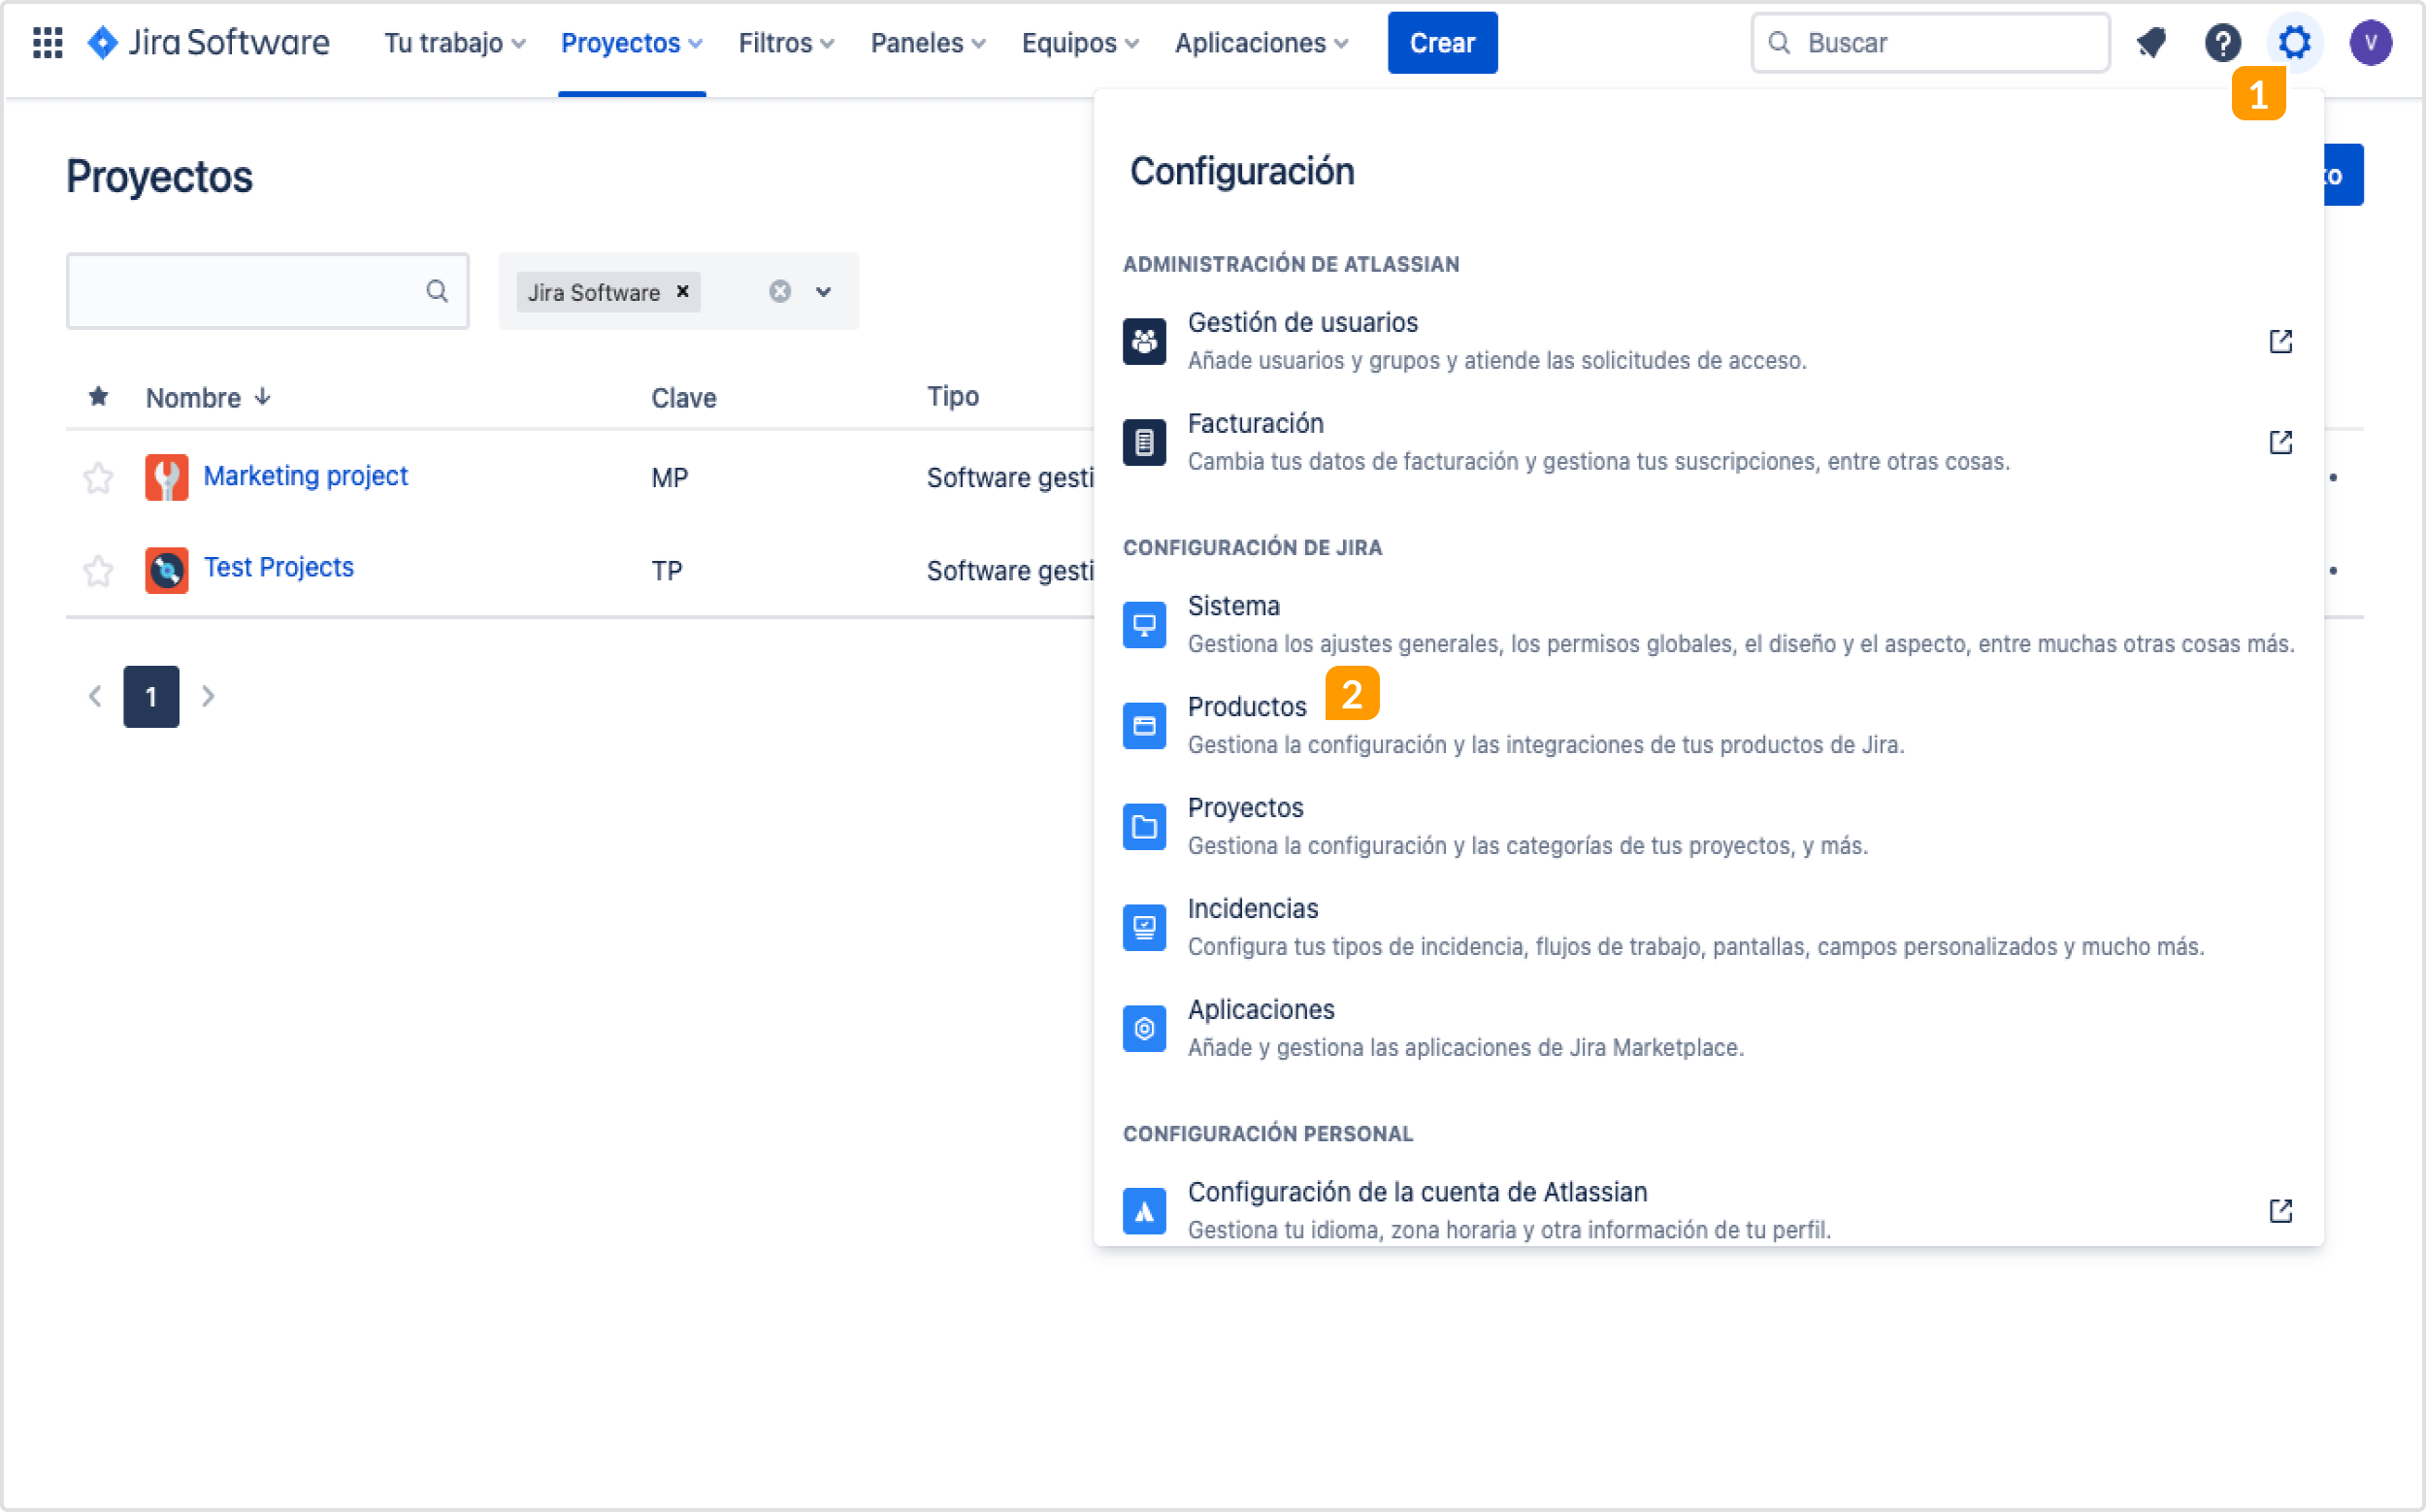The height and width of the screenshot is (1512, 2426).
Task: Click the Jira Software logo
Action: pos(208,43)
